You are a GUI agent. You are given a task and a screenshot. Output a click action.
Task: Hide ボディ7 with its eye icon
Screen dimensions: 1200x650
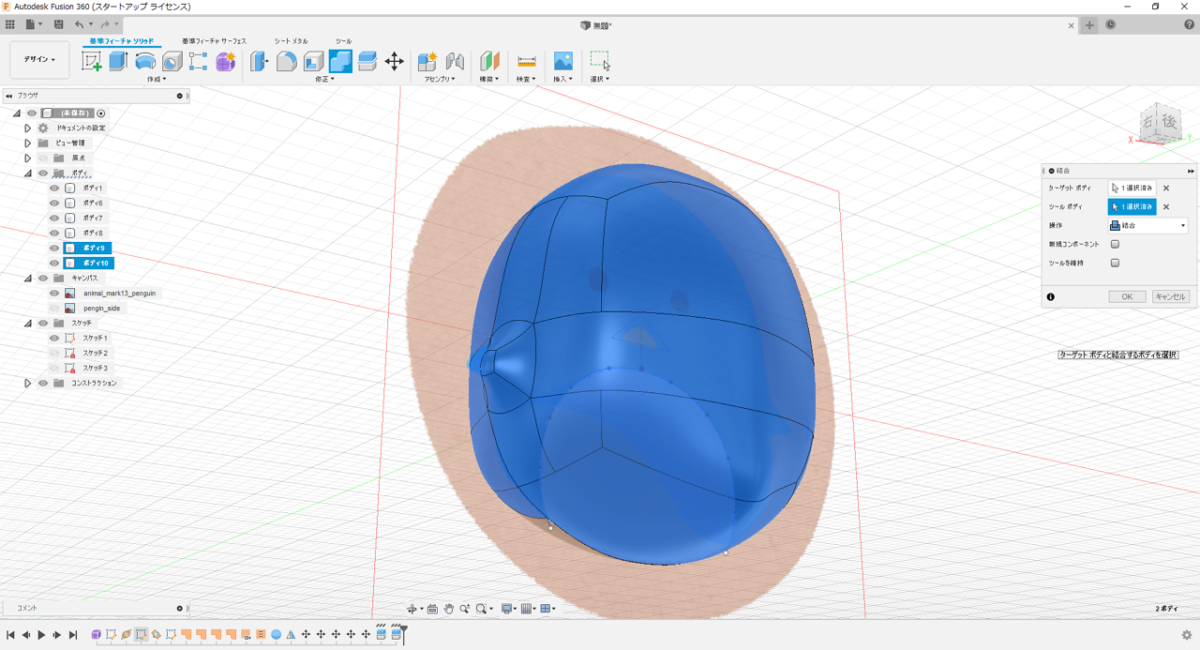tap(54, 218)
